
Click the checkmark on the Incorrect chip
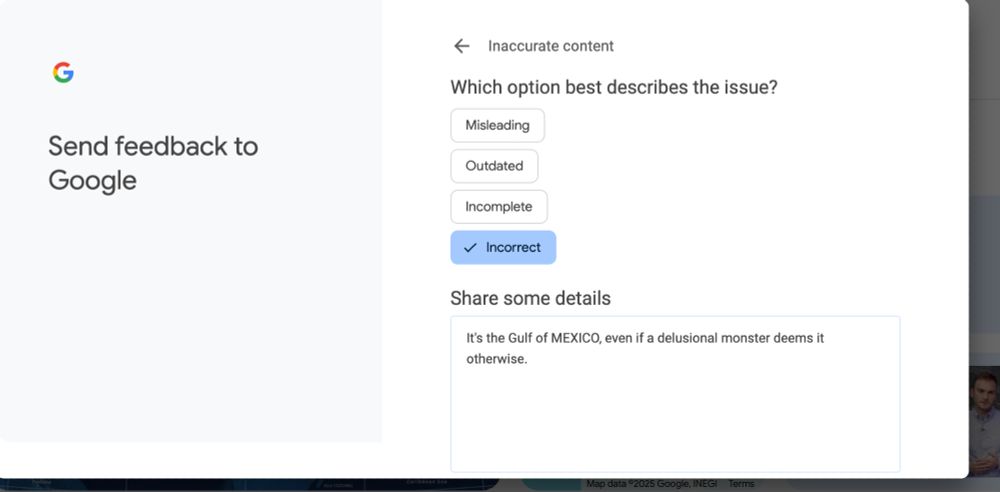[x=470, y=248]
